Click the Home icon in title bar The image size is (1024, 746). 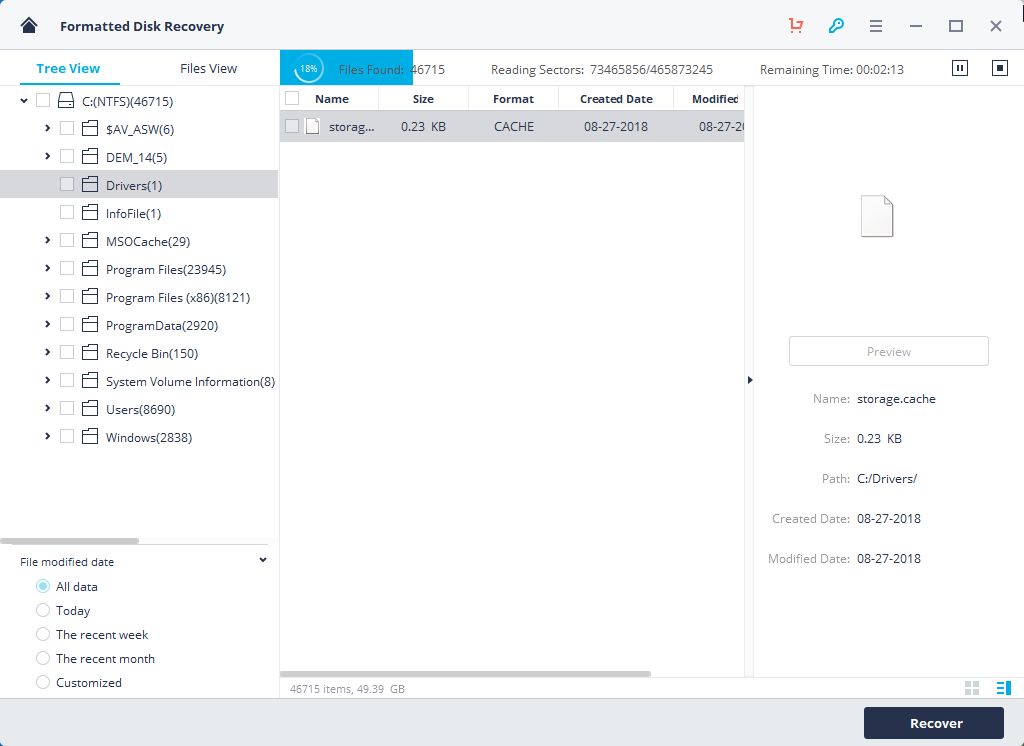pos(29,26)
